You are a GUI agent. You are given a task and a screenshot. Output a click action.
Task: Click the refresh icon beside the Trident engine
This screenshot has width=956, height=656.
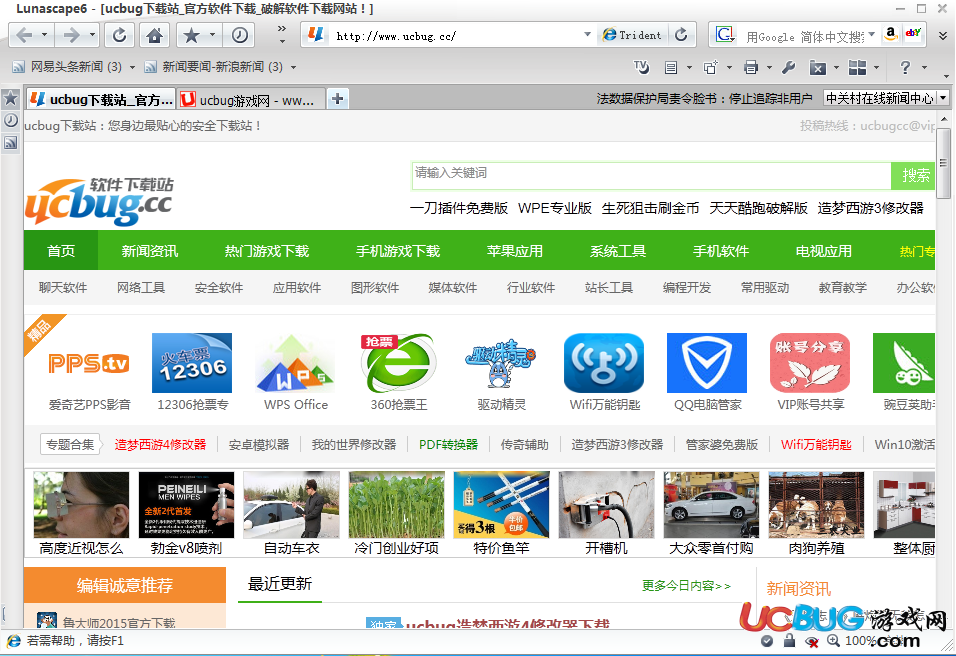coord(681,35)
